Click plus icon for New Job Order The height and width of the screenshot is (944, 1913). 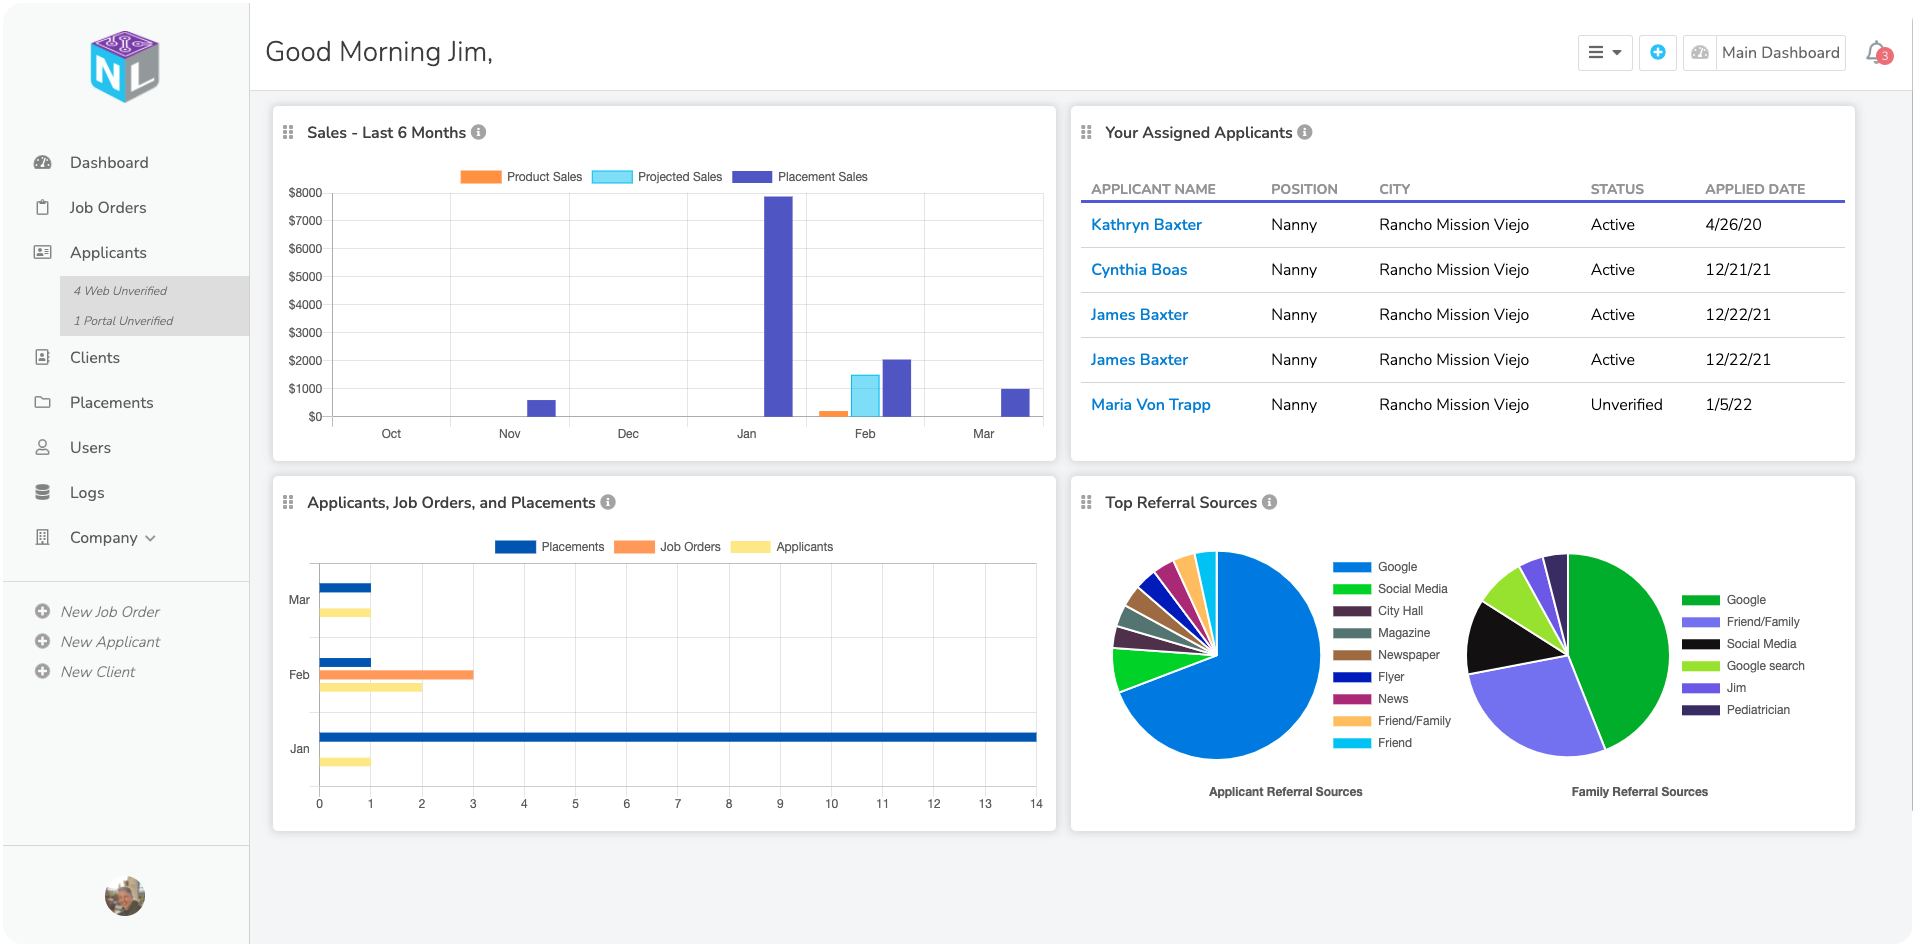pyautogui.click(x=42, y=611)
